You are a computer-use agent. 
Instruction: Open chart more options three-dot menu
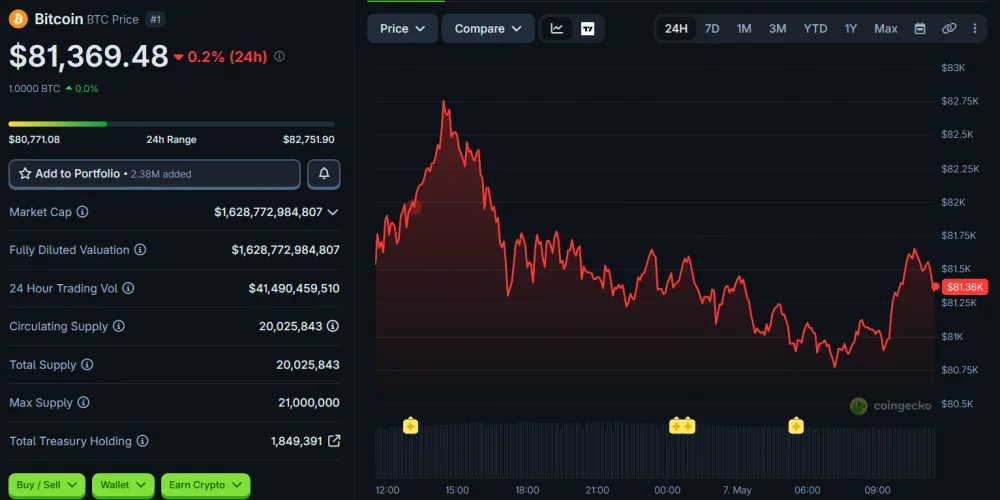click(x=974, y=29)
